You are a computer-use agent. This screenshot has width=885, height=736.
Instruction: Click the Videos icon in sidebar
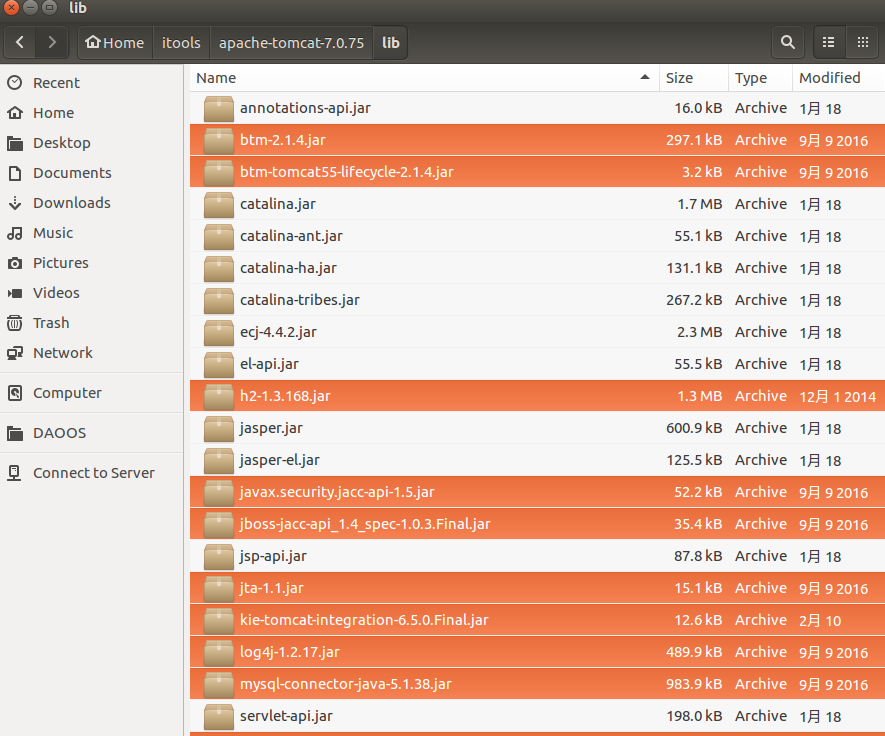tap(15, 293)
